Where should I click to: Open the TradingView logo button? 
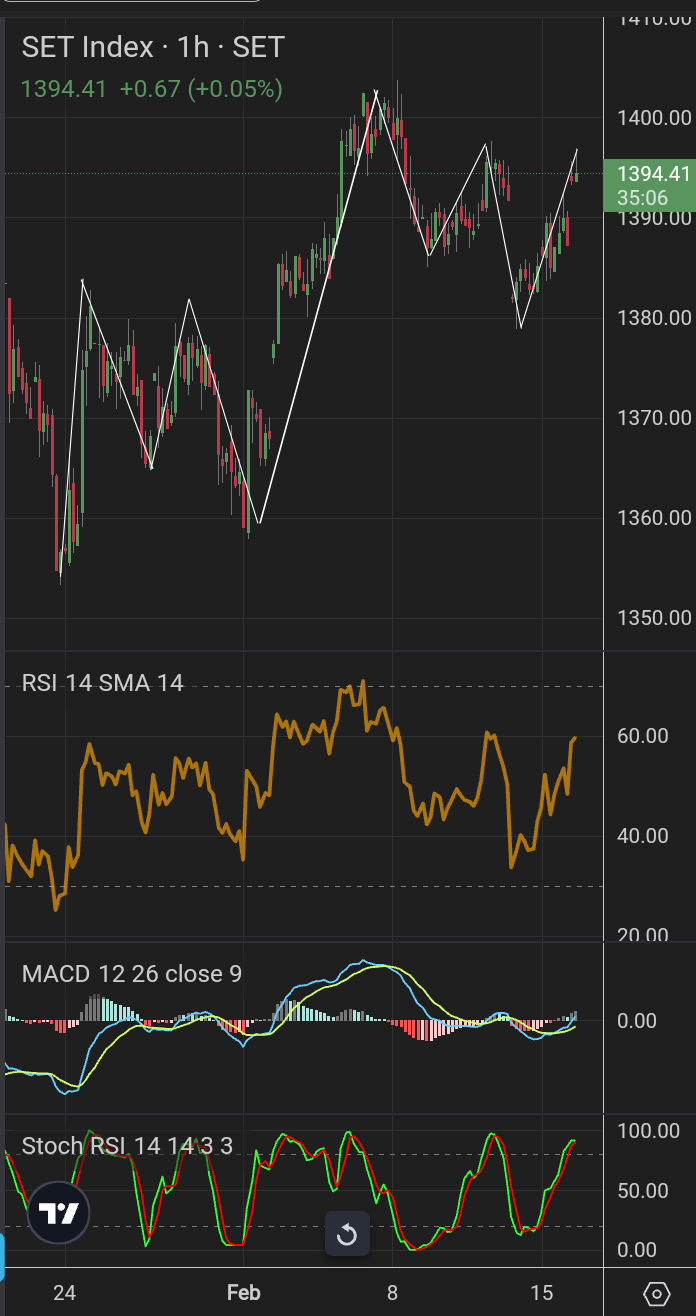point(58,1213)
